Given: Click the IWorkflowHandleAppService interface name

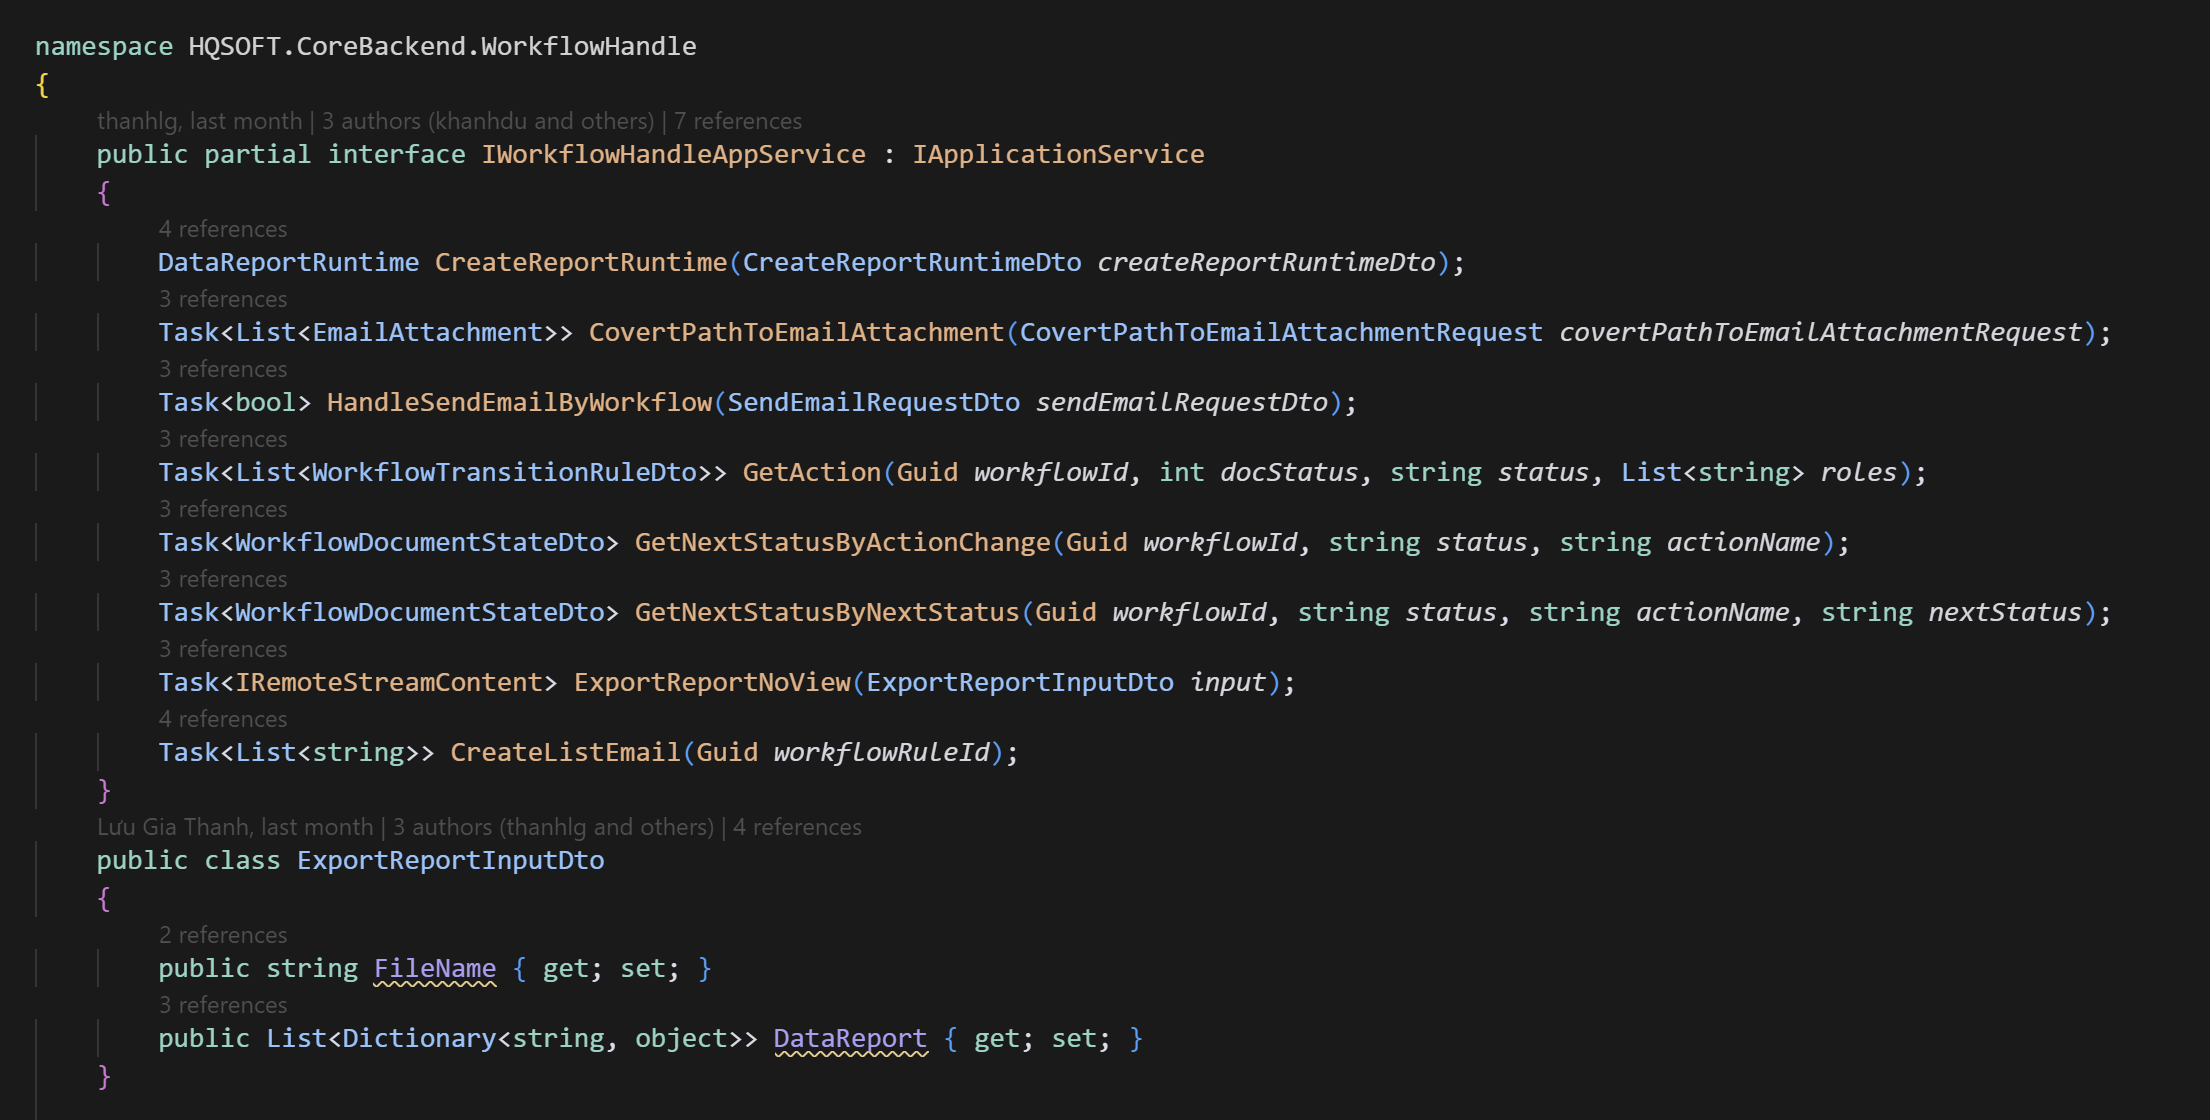Looking at the screenshot, I should (x=673, y=154).
